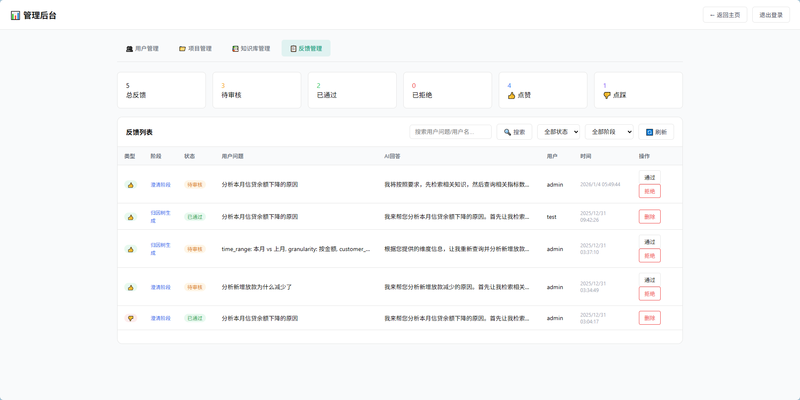Open the 全部阶段 stage filter dropdown
This screenshot has width=800, height=400.
pyautogui.click(x=611, y=132)
